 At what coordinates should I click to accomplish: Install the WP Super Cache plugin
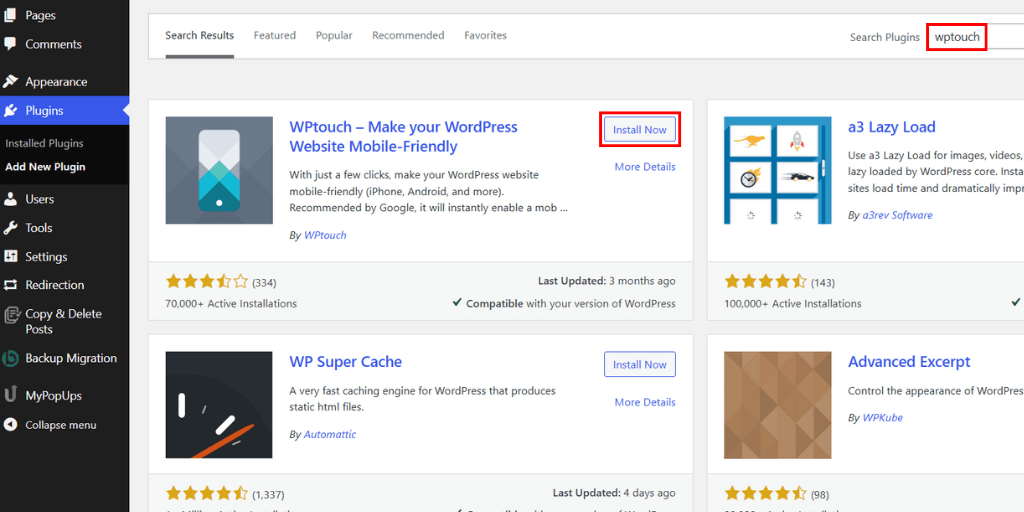[640, 364]
